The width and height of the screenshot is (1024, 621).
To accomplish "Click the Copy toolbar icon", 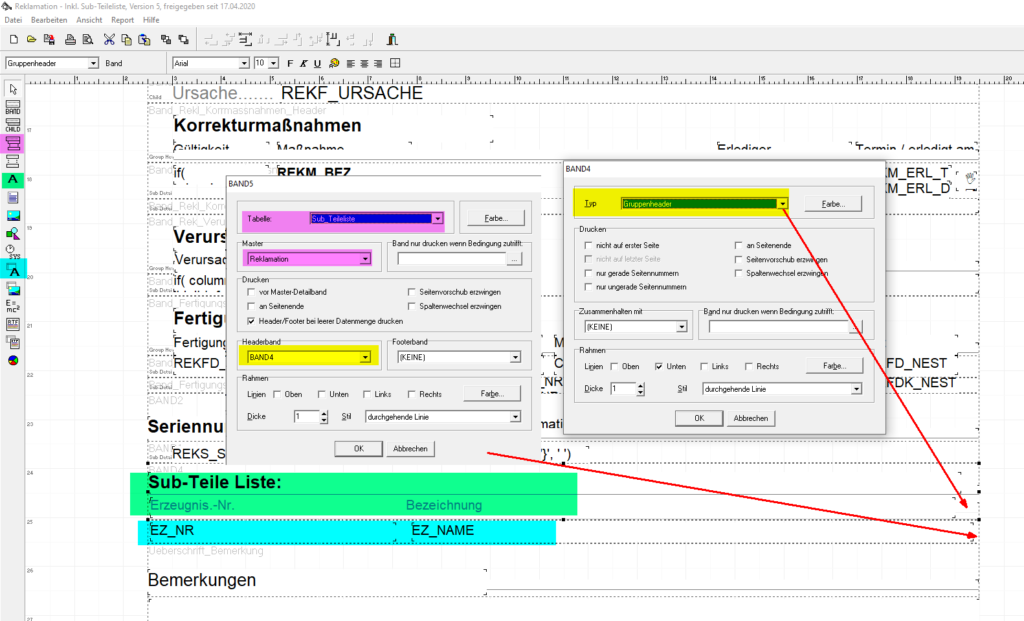I will point(126,40).
